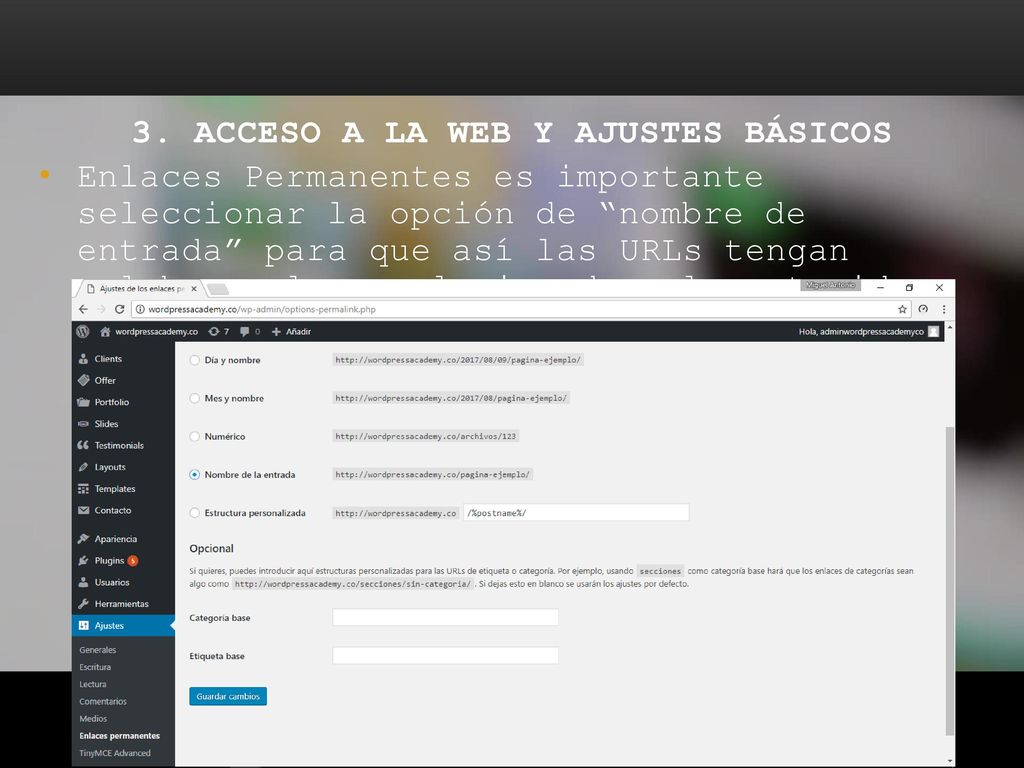The height and width of the screenshot is (768, 1024).
Task: Open the Enlaces permanentes submenu item
Action: pyautogui.click(x=120, y=735)
